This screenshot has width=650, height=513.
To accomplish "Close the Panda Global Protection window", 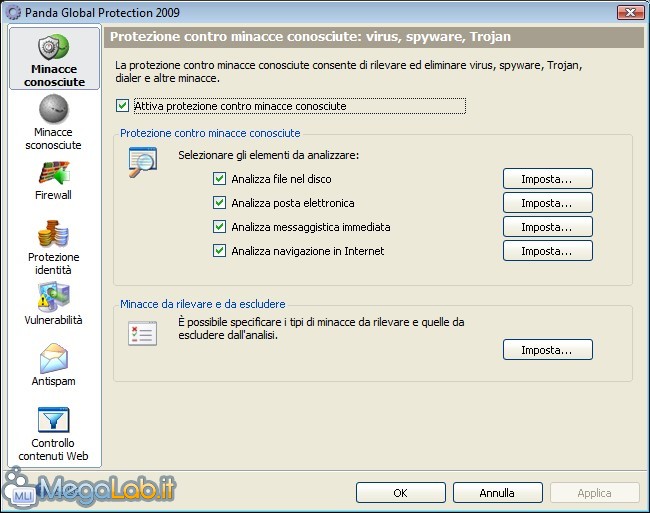I will 630,13.
